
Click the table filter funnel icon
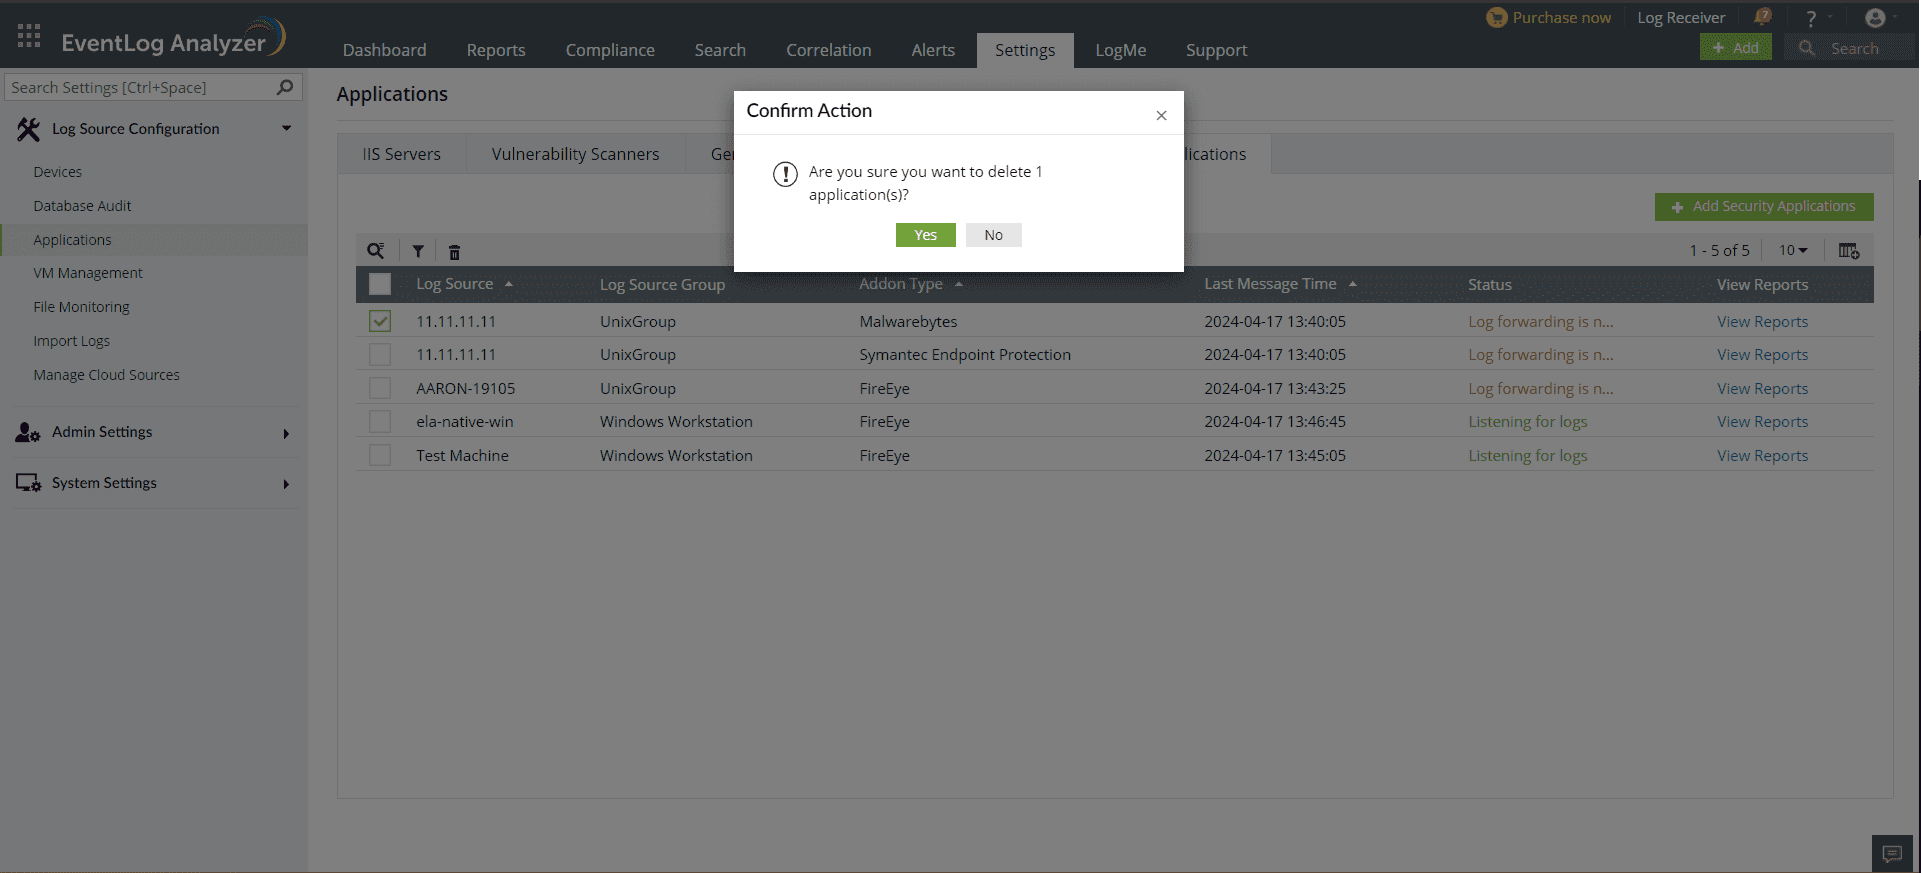pos(418,252)
